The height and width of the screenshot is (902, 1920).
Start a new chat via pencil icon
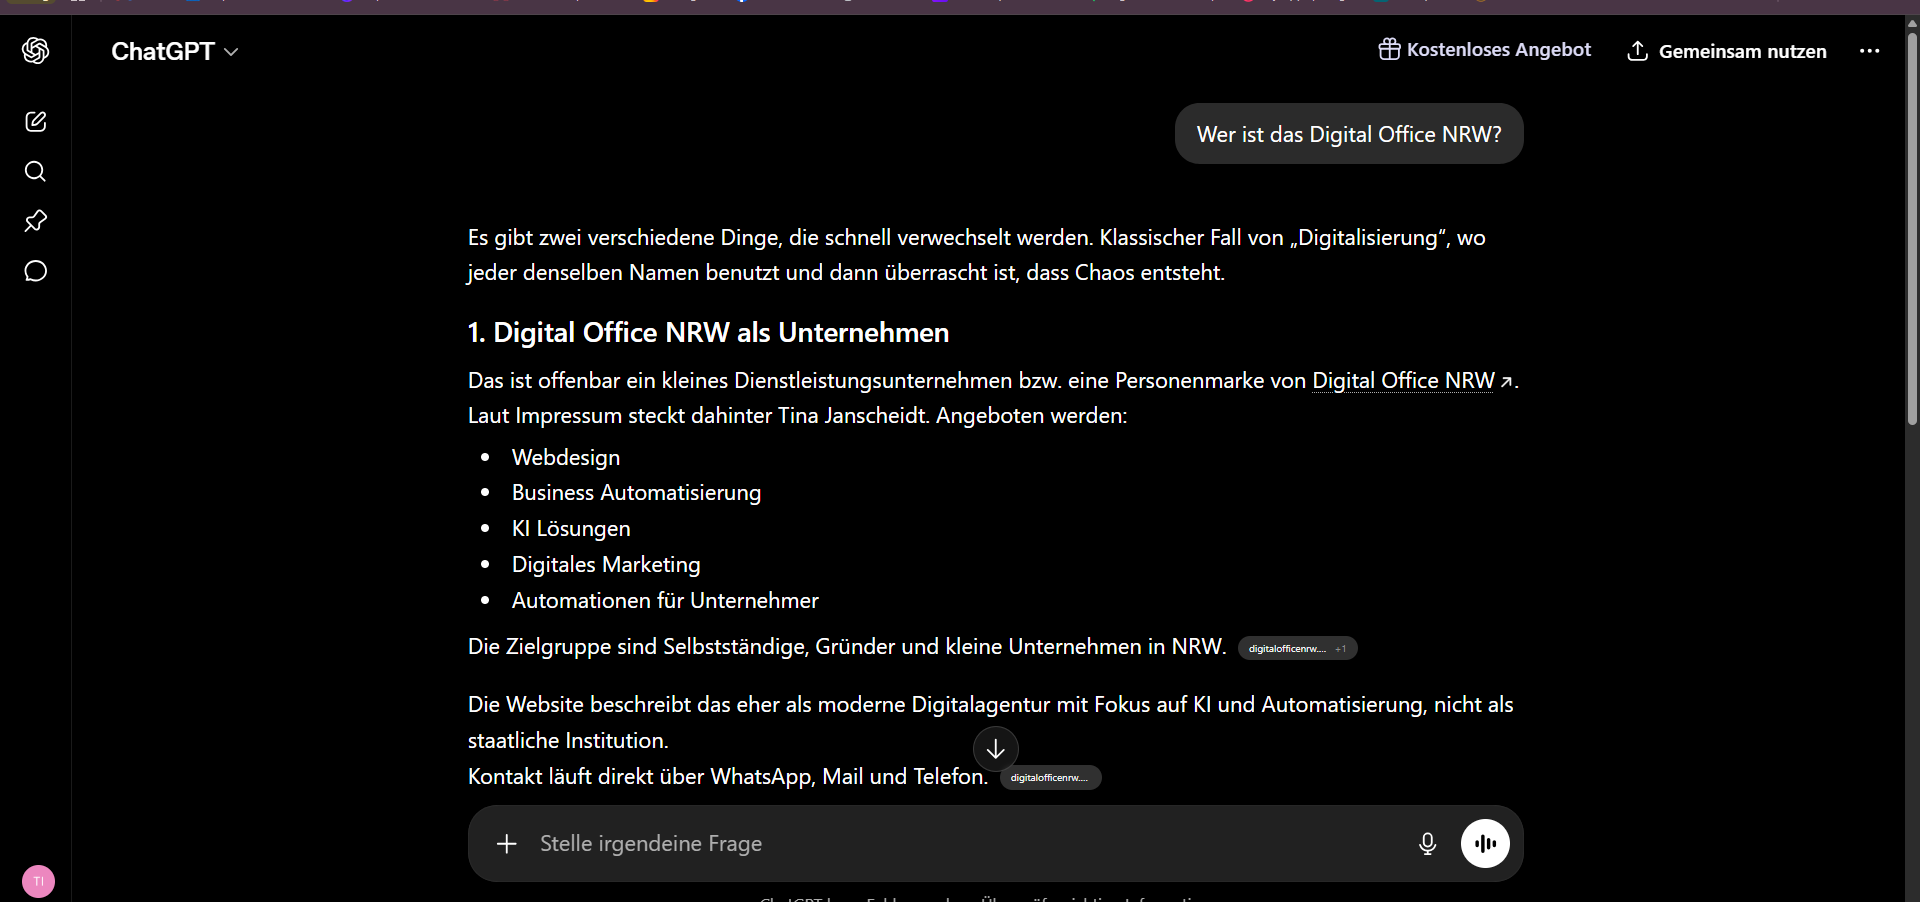click(x=36, y=122)
